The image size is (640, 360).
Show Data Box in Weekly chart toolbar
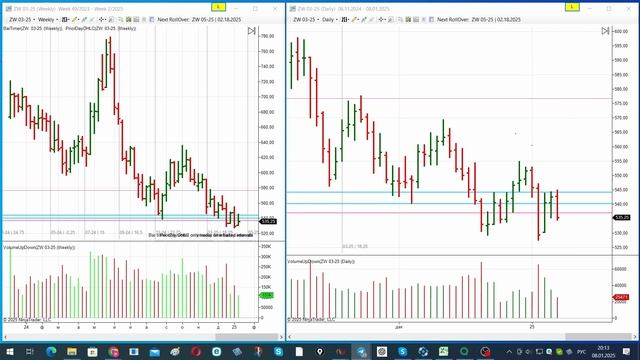[120, 19]
